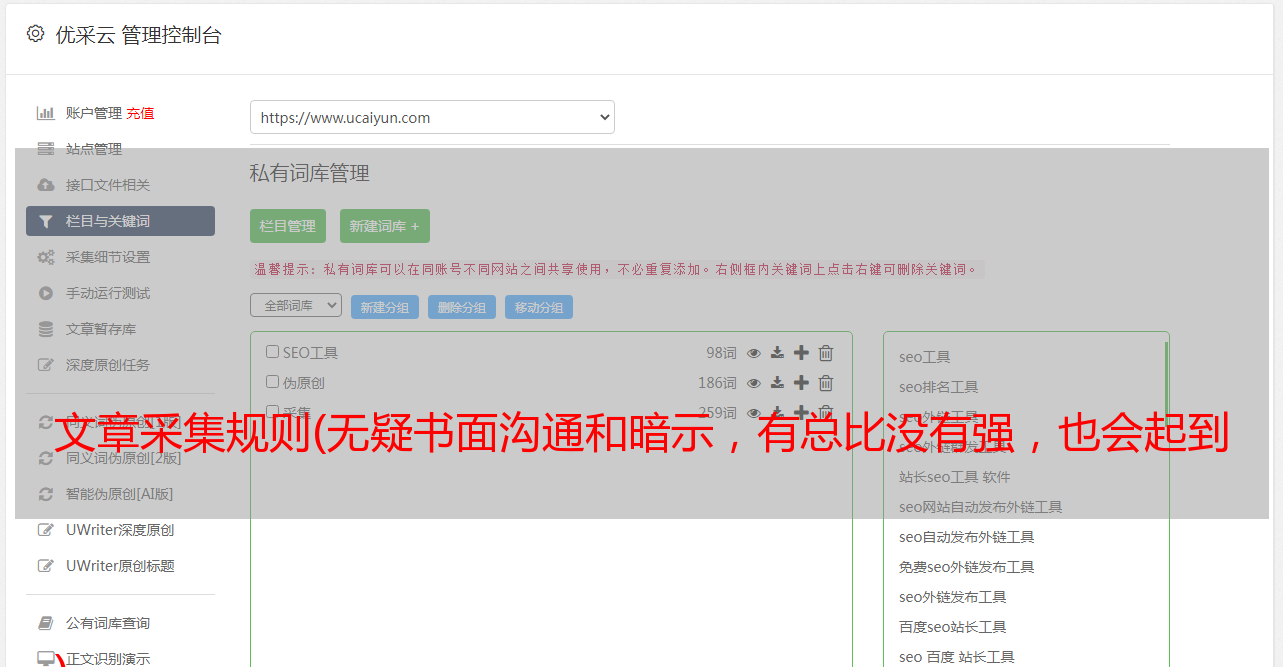
Task: Click the 新建分组 button
Action: click(x=385, y=307)
